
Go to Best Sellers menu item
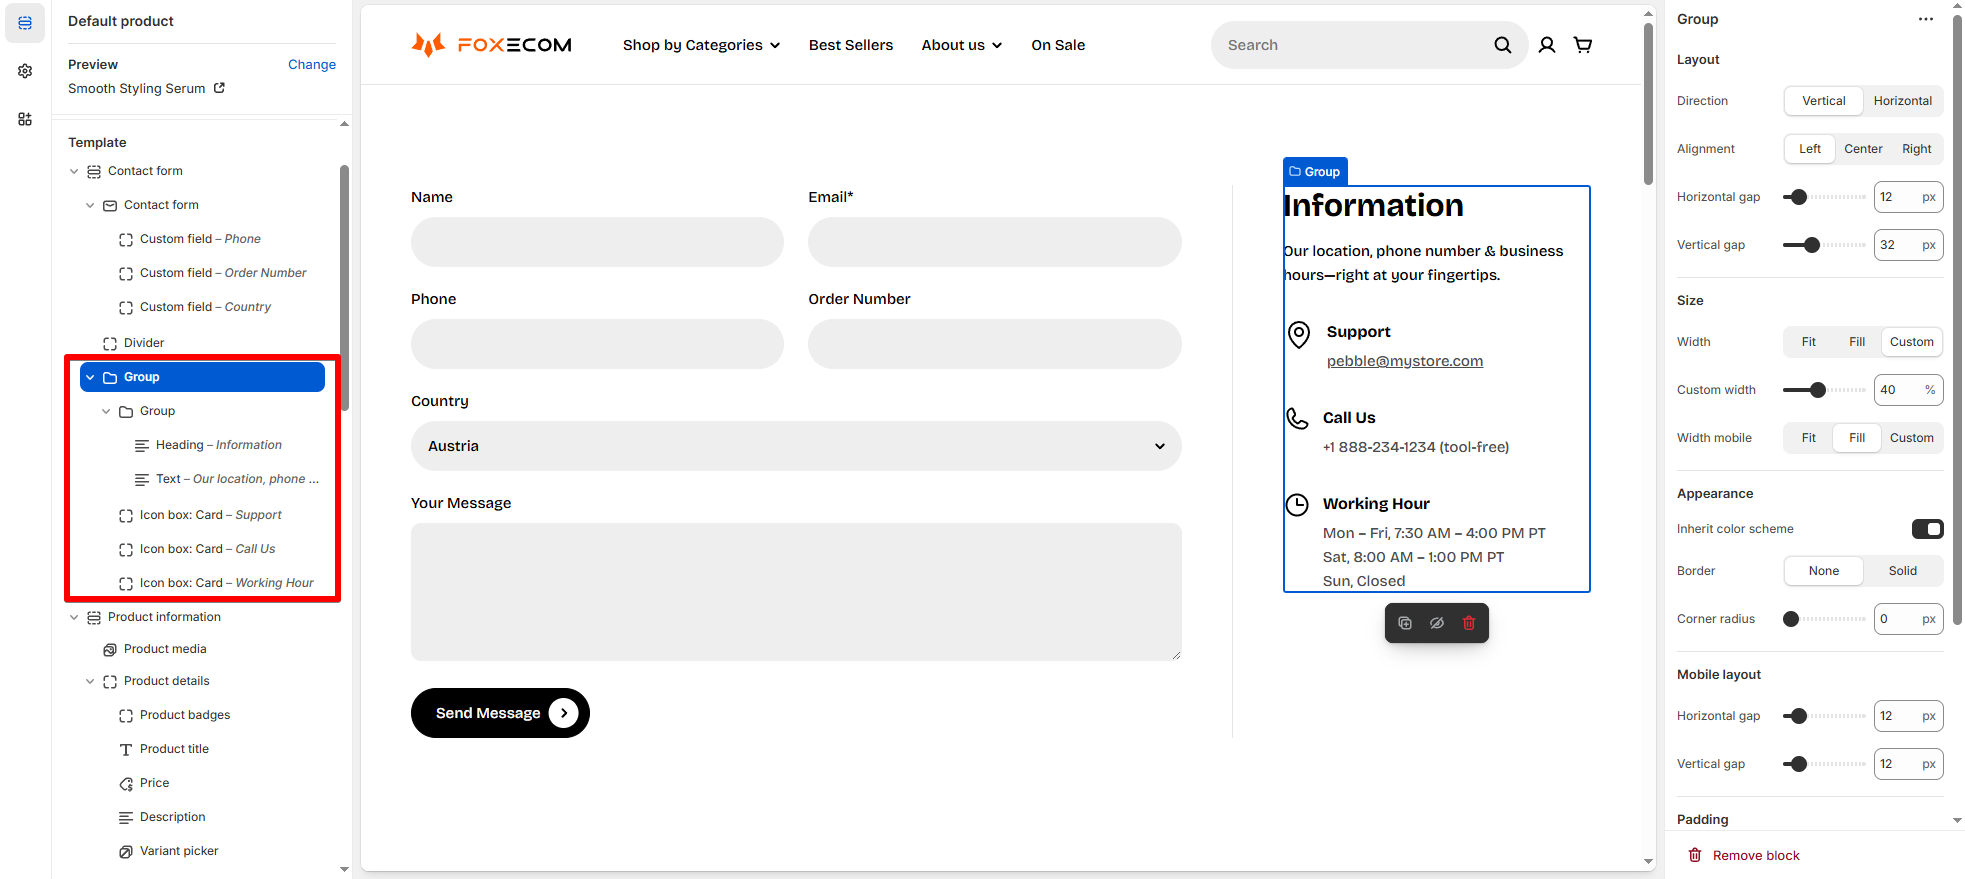[x=850, y=45]
